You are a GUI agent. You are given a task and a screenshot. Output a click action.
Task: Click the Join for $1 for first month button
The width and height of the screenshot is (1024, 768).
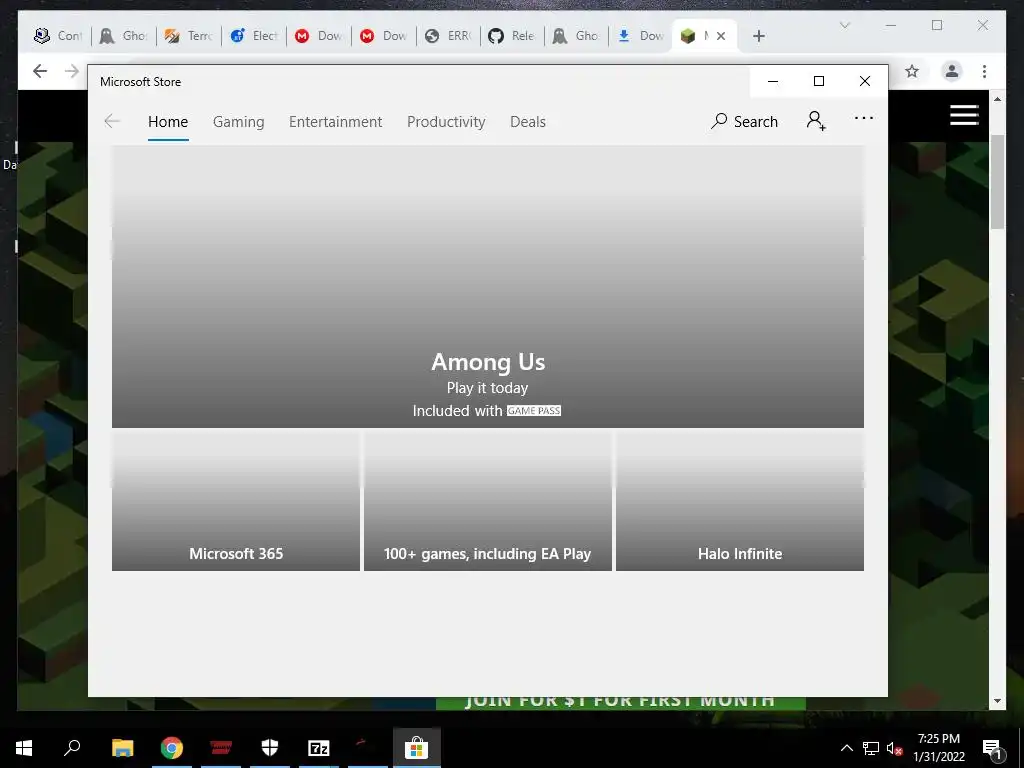point(620,703)
